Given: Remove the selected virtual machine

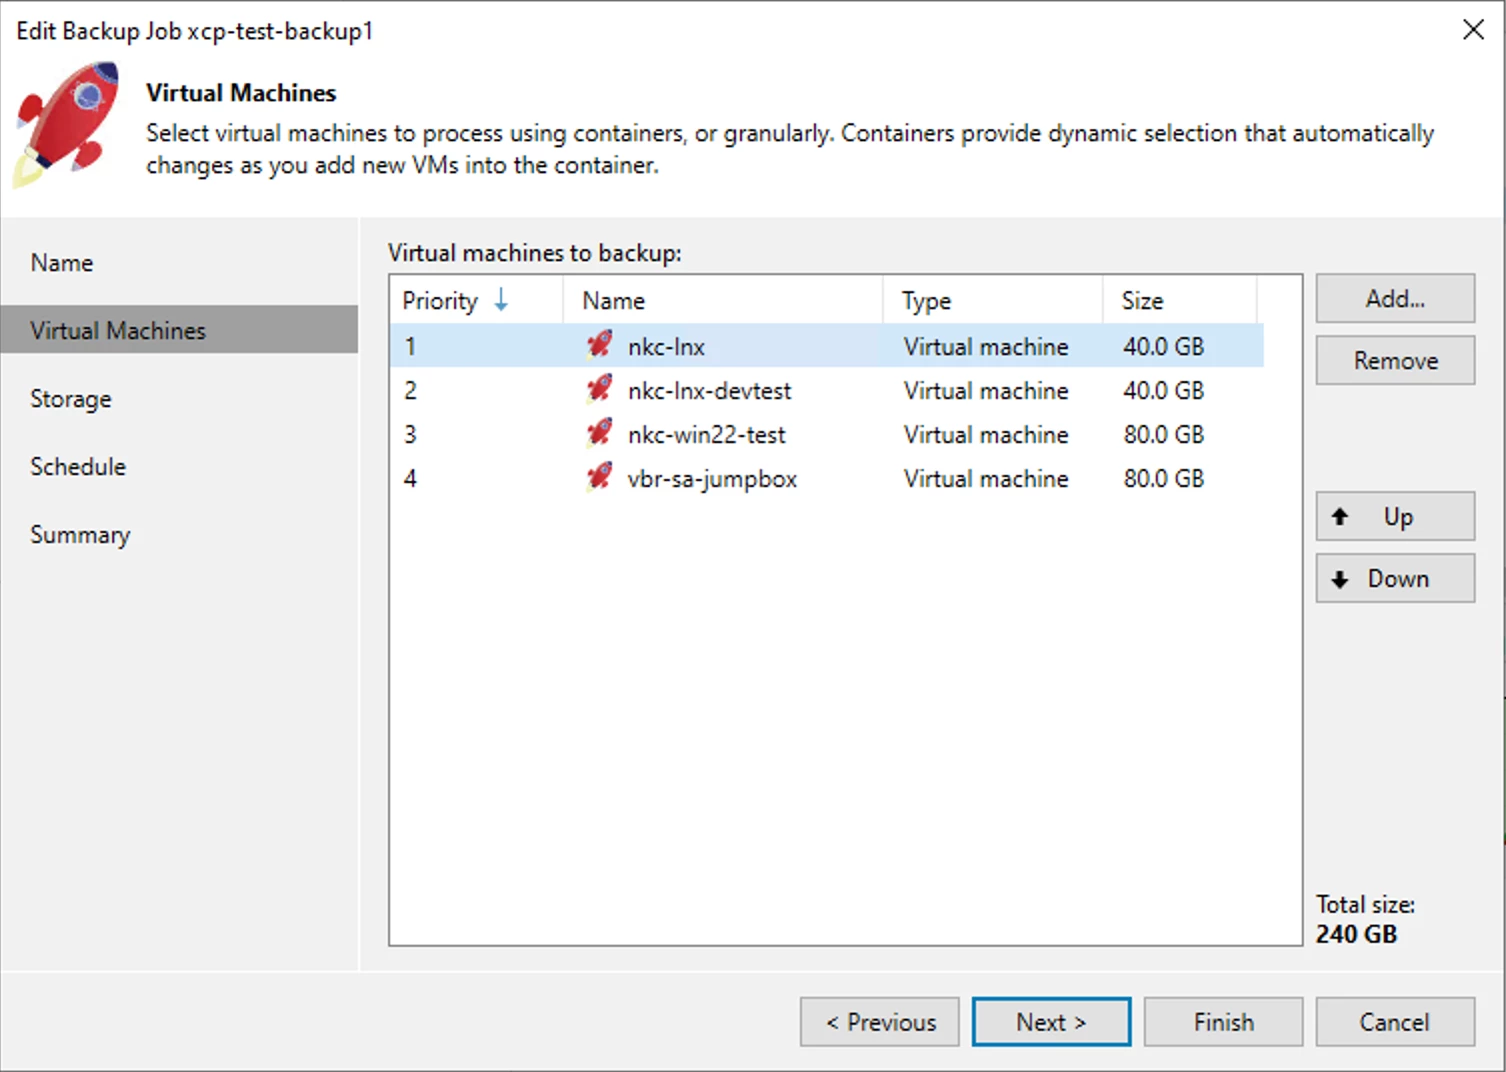Looking at the screenshot, I should tap(1395, 360).
